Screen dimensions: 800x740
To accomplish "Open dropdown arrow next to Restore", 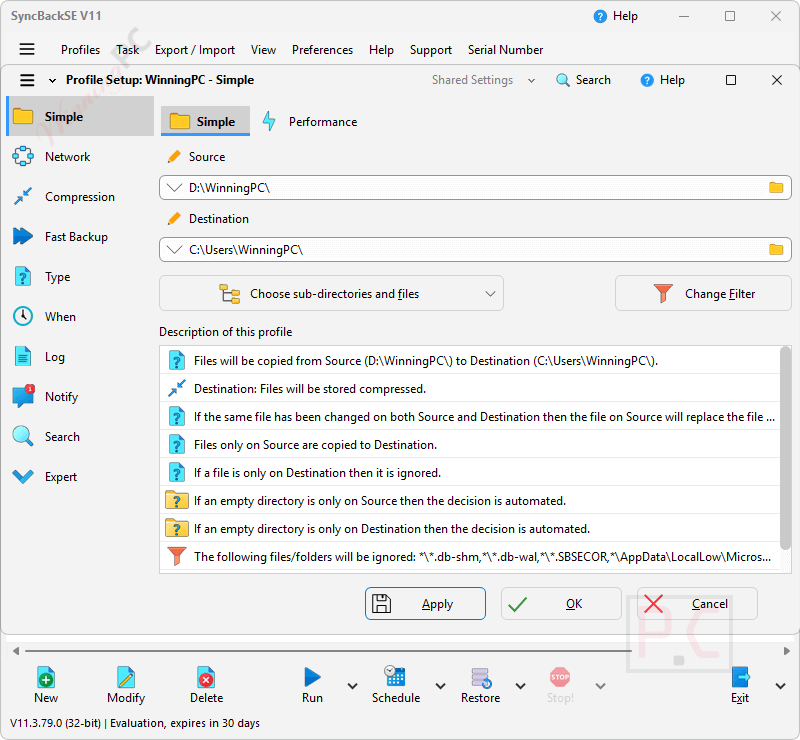I will pos(520,686).
